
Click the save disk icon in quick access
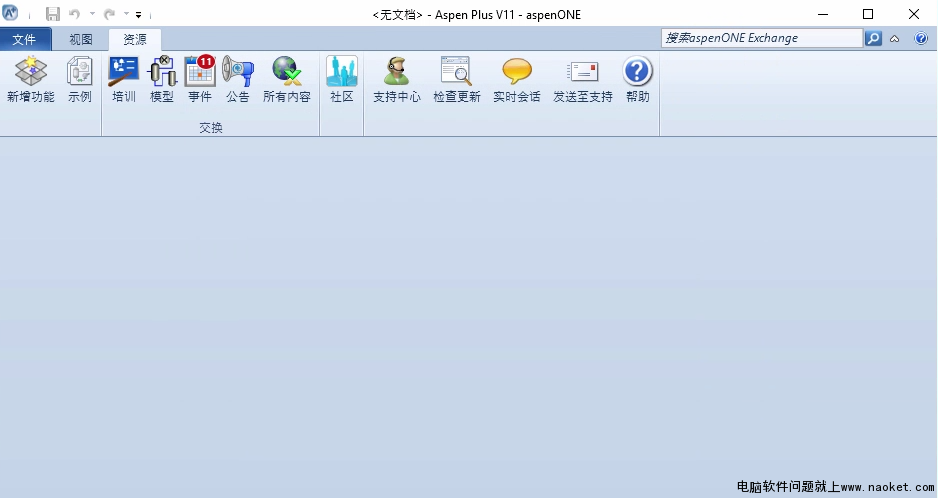[x=53, y=14]
